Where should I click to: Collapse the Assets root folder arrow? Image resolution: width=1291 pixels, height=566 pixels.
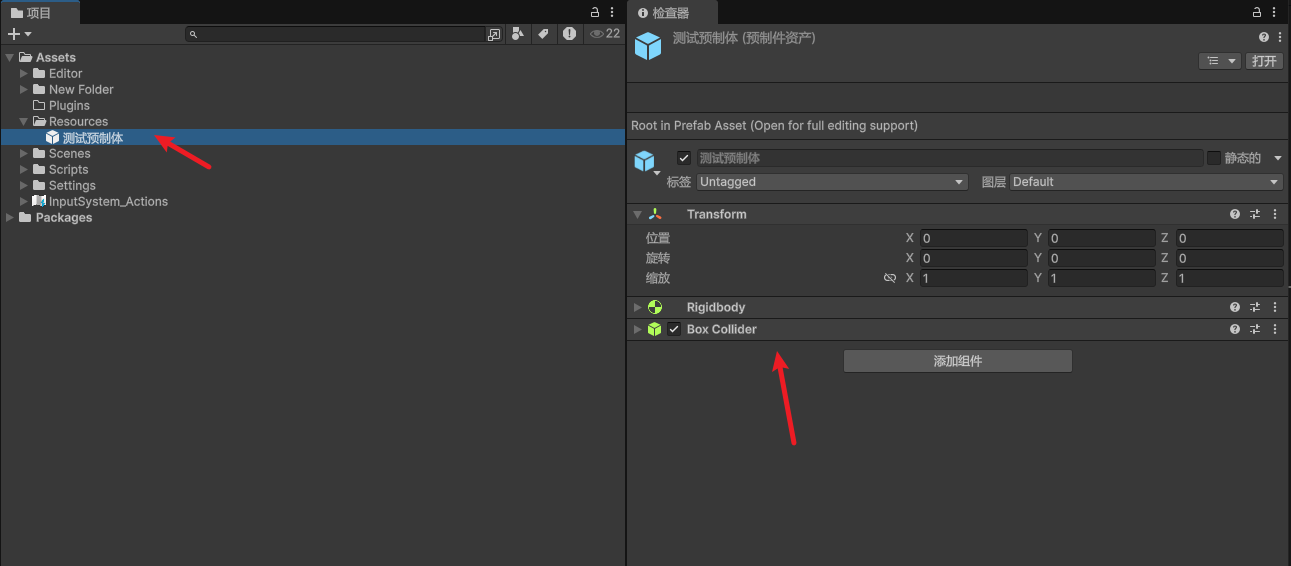10,58
